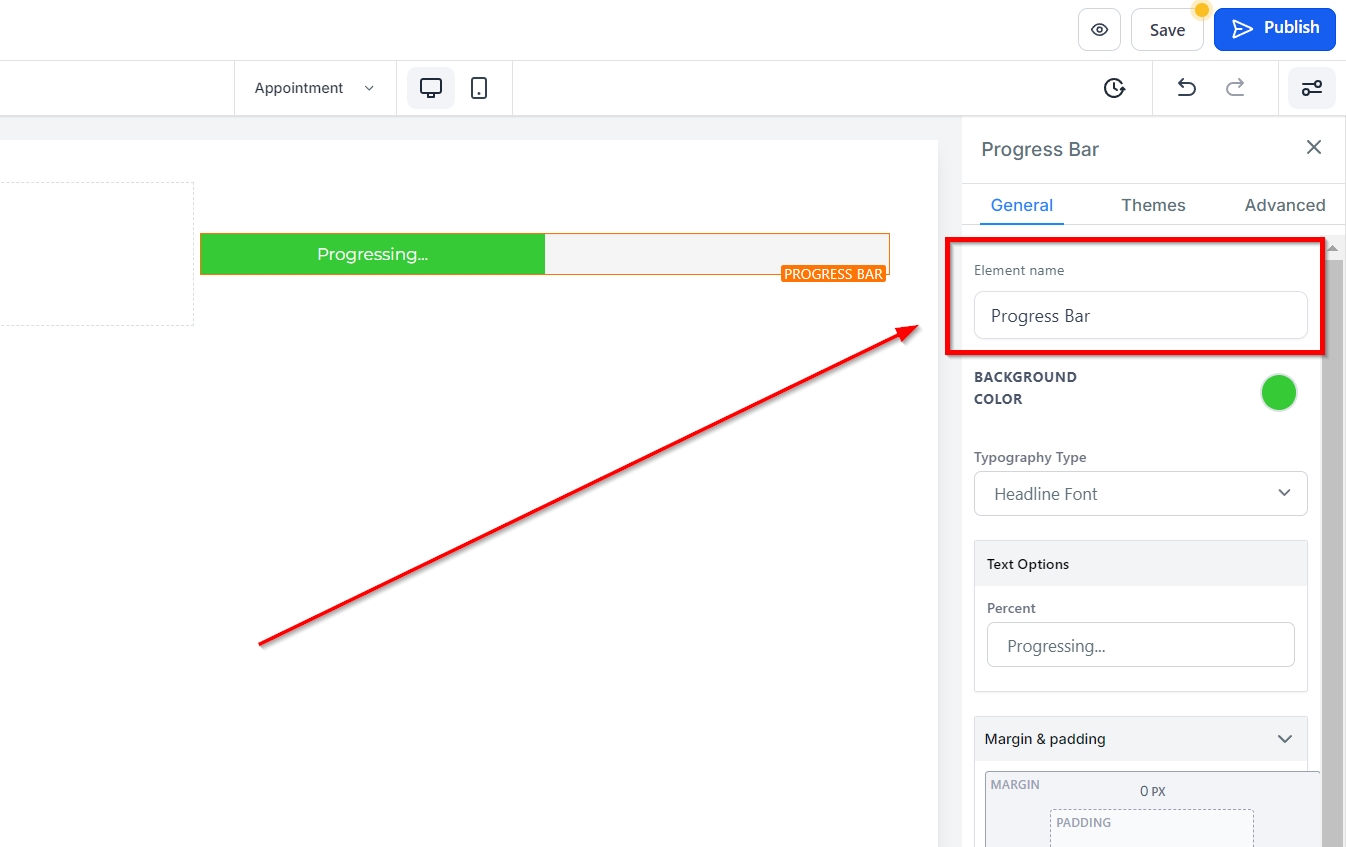The height and width of the screenshot is (847, 1346).
Task: Publish the page
Action: click(1274, 29)
